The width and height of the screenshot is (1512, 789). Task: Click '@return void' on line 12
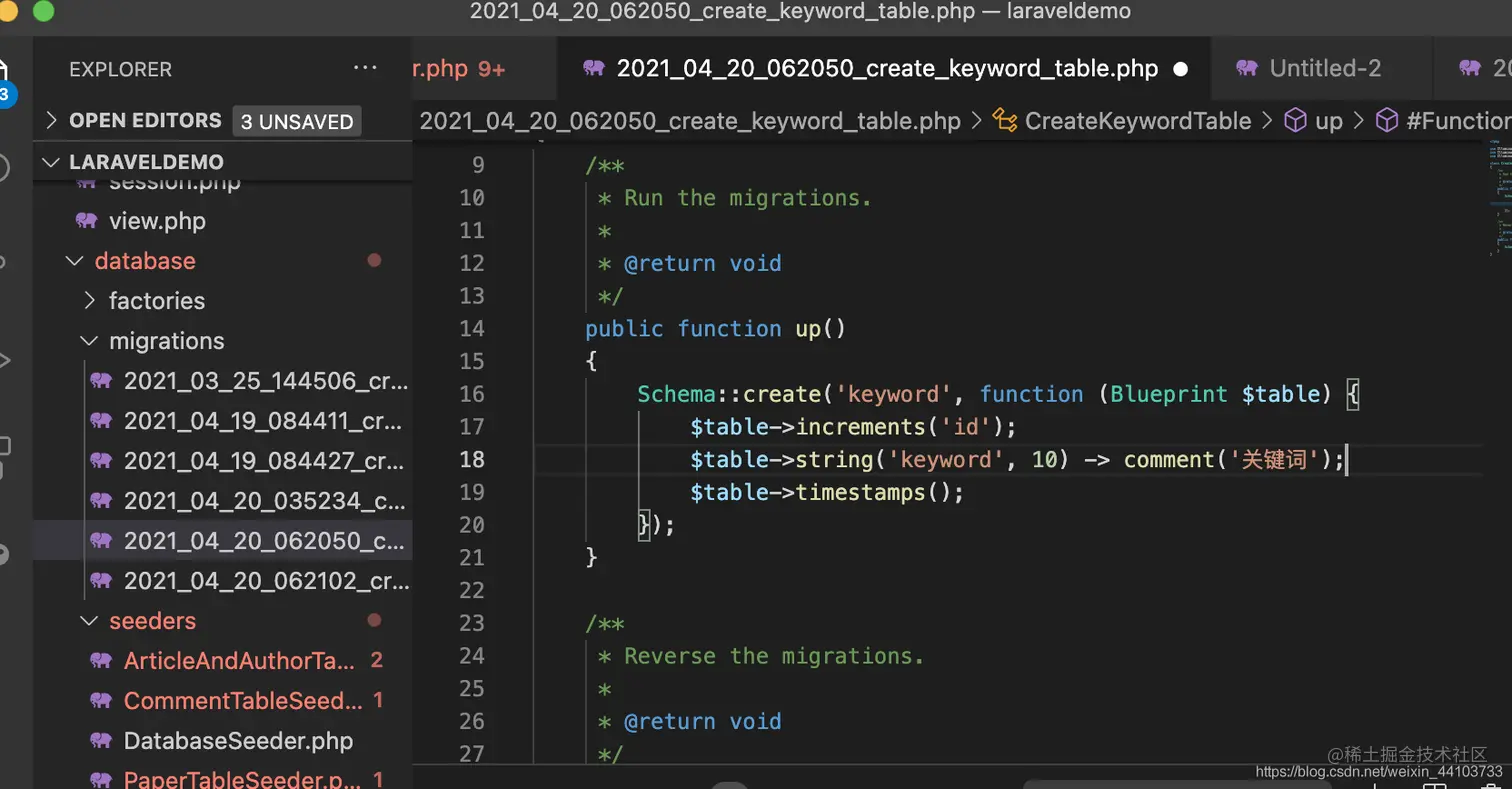702,263
